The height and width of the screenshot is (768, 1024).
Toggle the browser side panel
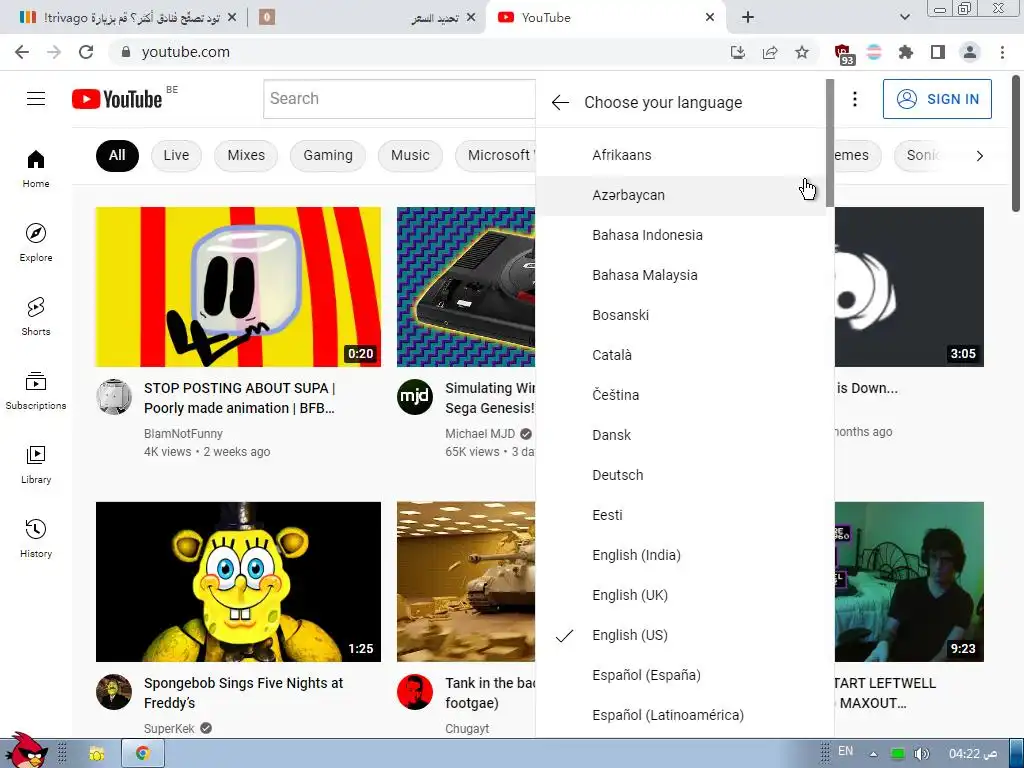click(x=938, y=52)
